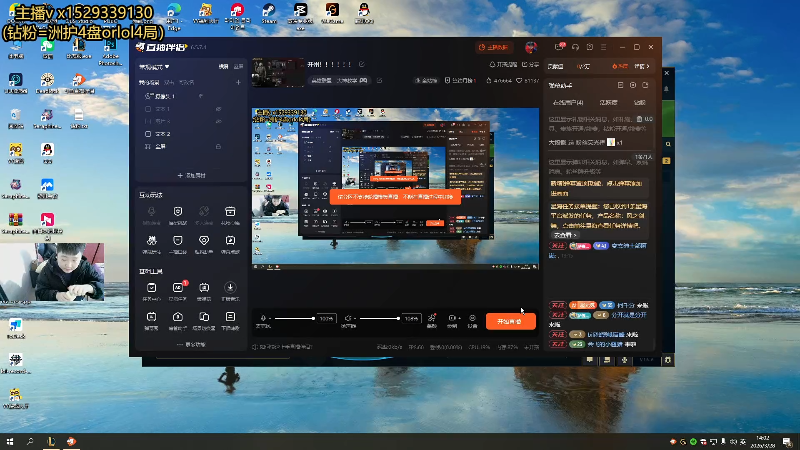
Task: Expand the item at the status bar's right end
Action: coord(532,347)
